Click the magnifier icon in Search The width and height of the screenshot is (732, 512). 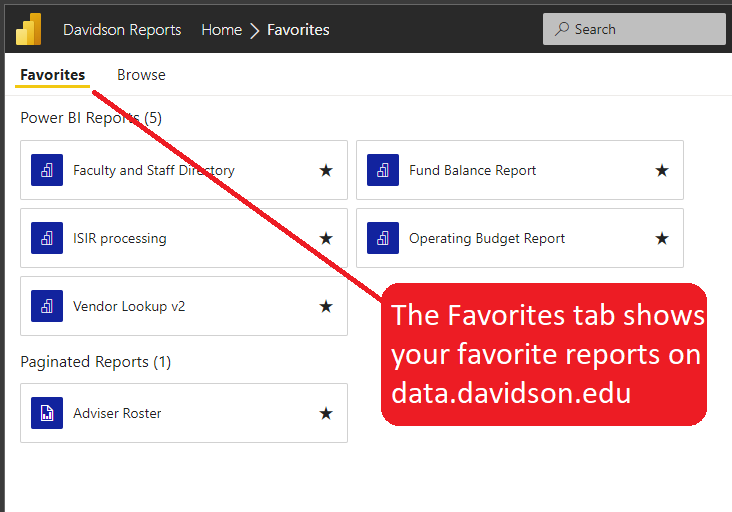562,29
